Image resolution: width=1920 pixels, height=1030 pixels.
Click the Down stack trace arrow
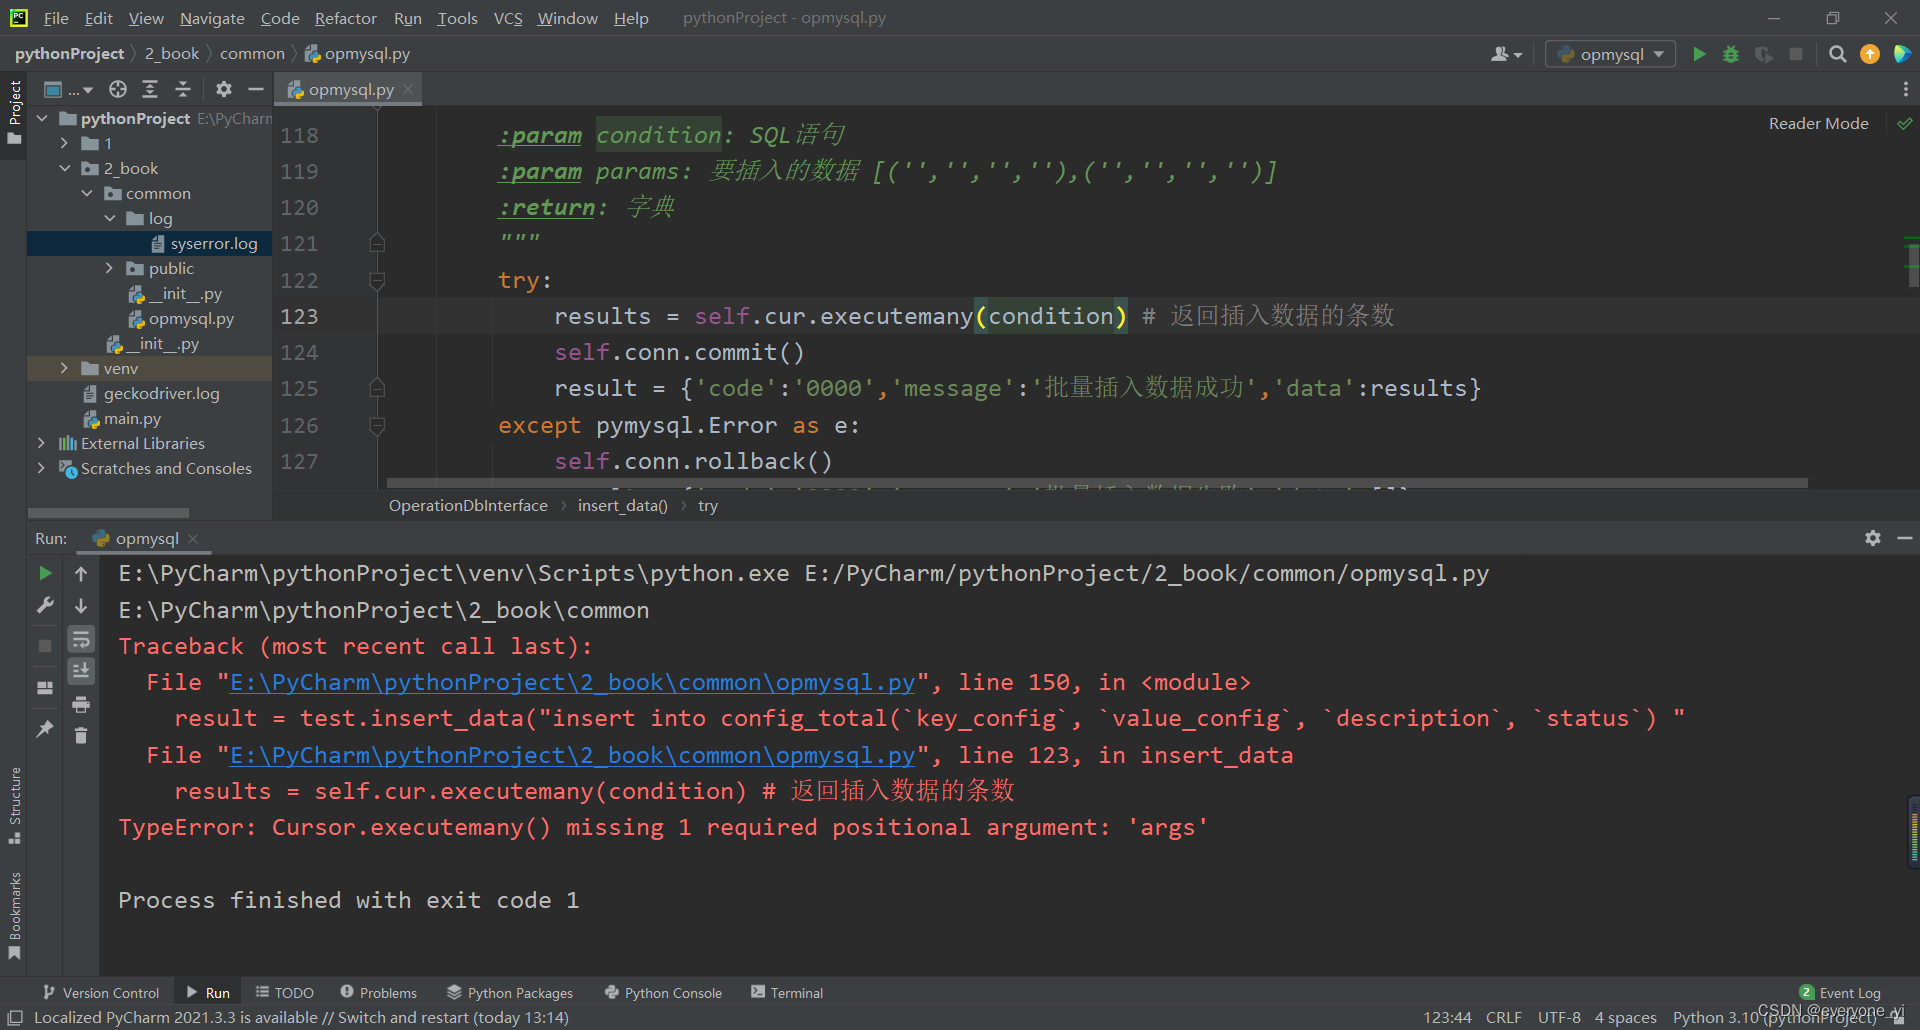tap(81, 605)
